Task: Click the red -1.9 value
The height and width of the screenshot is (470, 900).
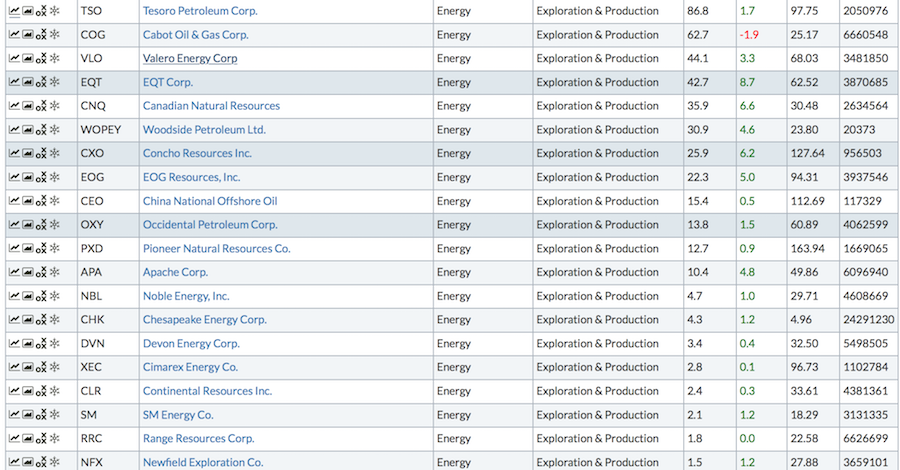Action: click(749, 35)
